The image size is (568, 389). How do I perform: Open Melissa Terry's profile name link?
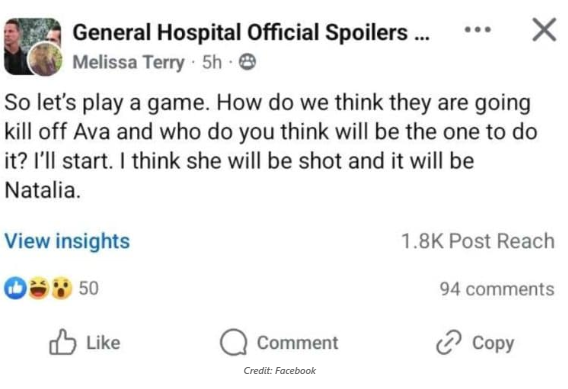coord(129,62)
